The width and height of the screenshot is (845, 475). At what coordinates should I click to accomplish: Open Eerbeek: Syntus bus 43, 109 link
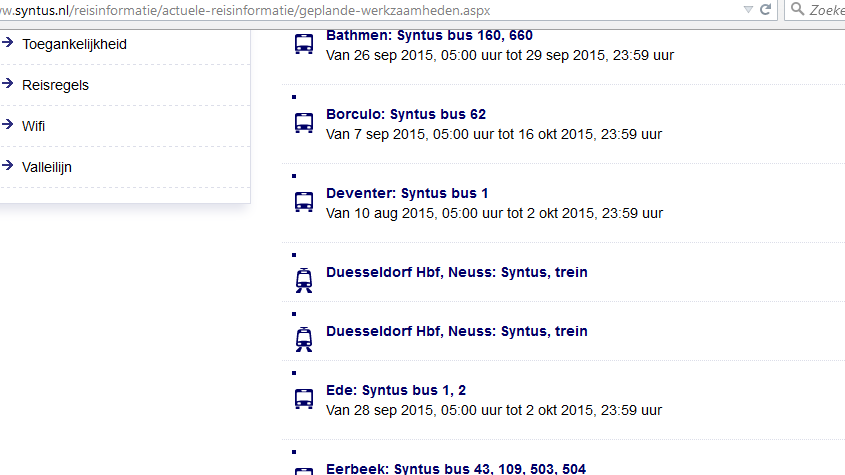[x=456, y=469]
